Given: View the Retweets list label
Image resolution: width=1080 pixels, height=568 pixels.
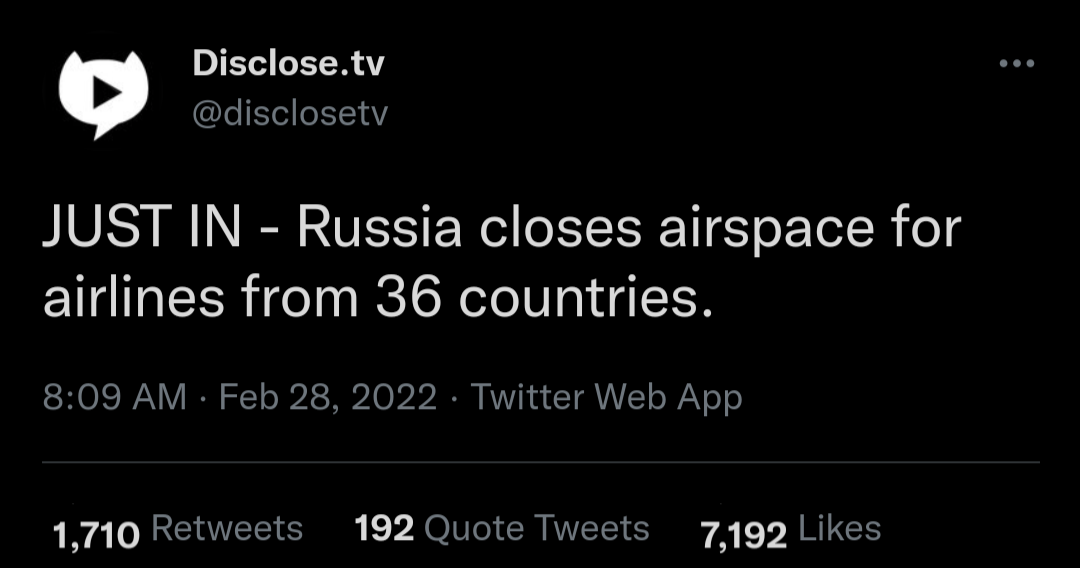Looking at the screenshot, I should 226,528.
